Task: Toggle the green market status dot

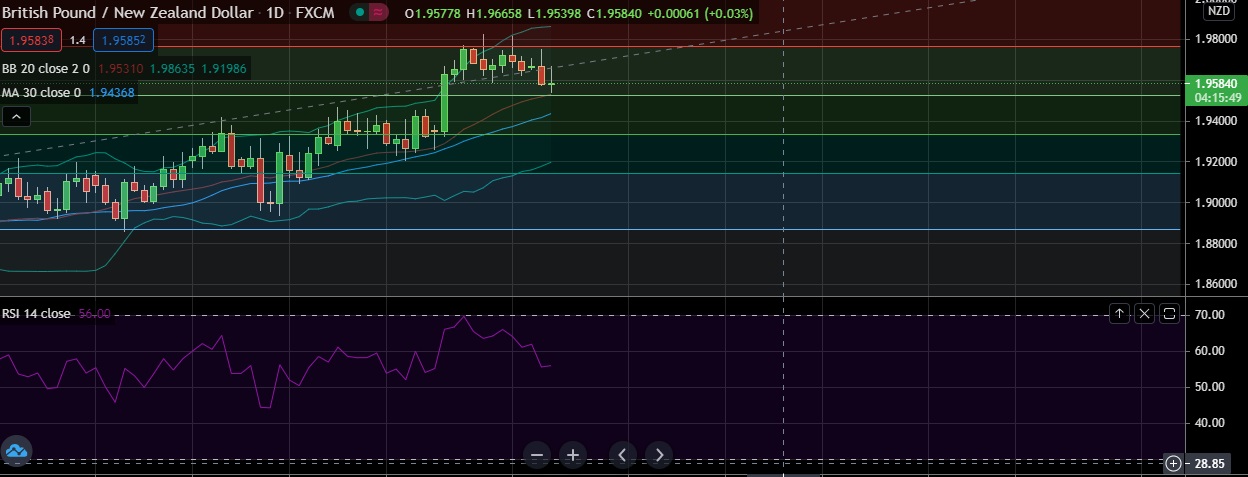Action: [358, 13]
